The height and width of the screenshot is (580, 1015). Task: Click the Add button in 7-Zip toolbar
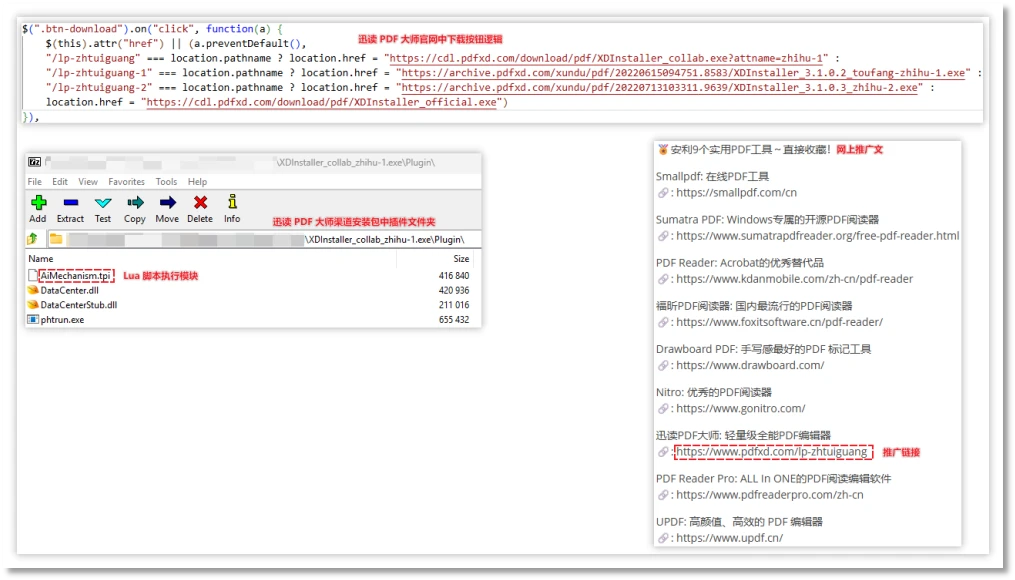click(38, 208)
